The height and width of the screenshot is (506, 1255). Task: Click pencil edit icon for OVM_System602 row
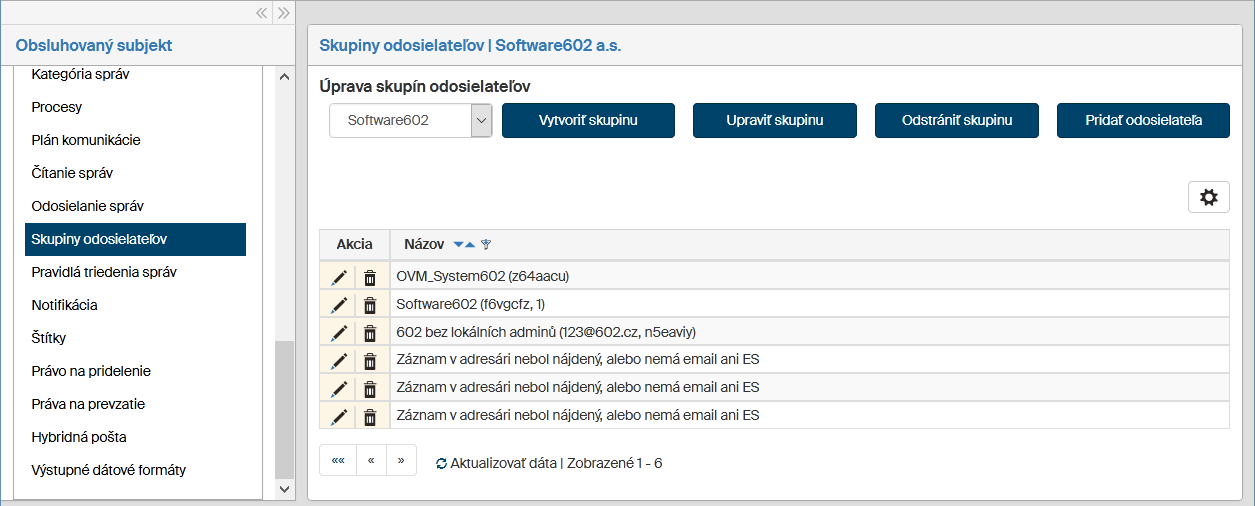[x=339, y=277]
